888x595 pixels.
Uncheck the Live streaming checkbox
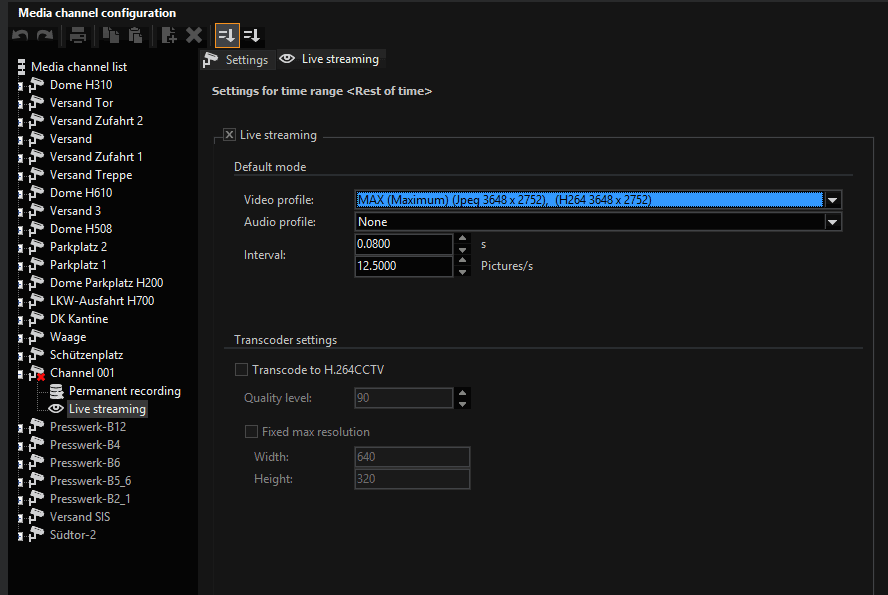230,135
